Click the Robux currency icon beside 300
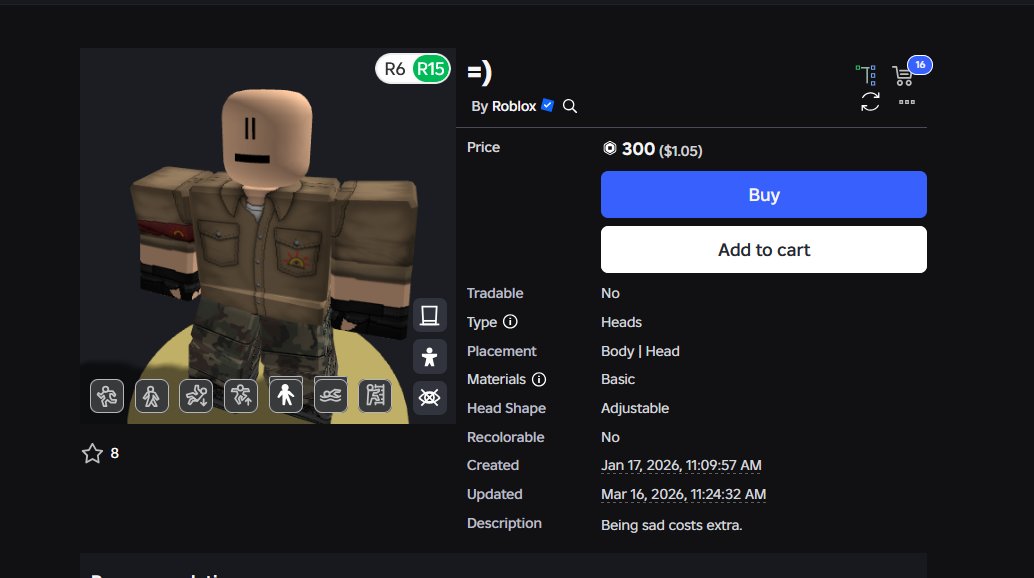 click(609, 148)
